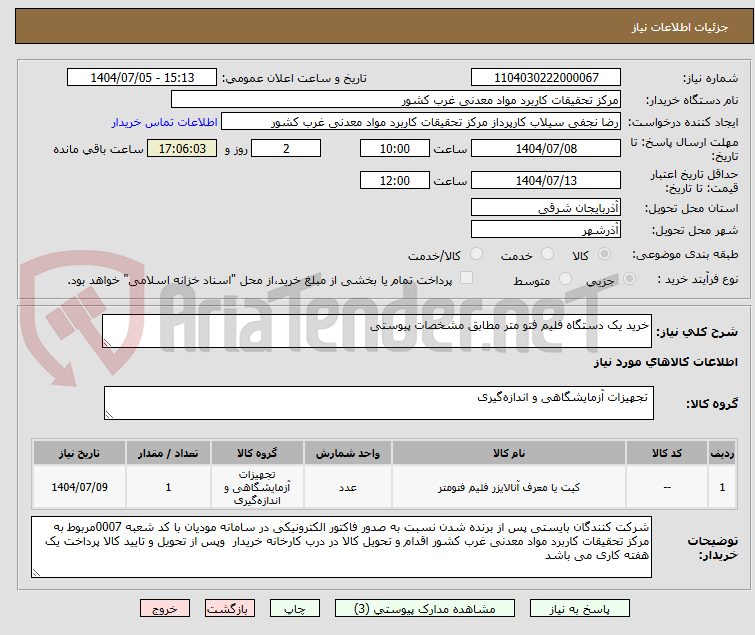
Task: Open اطلاعات تماس خریدار link
Action: tap(165, 122)
